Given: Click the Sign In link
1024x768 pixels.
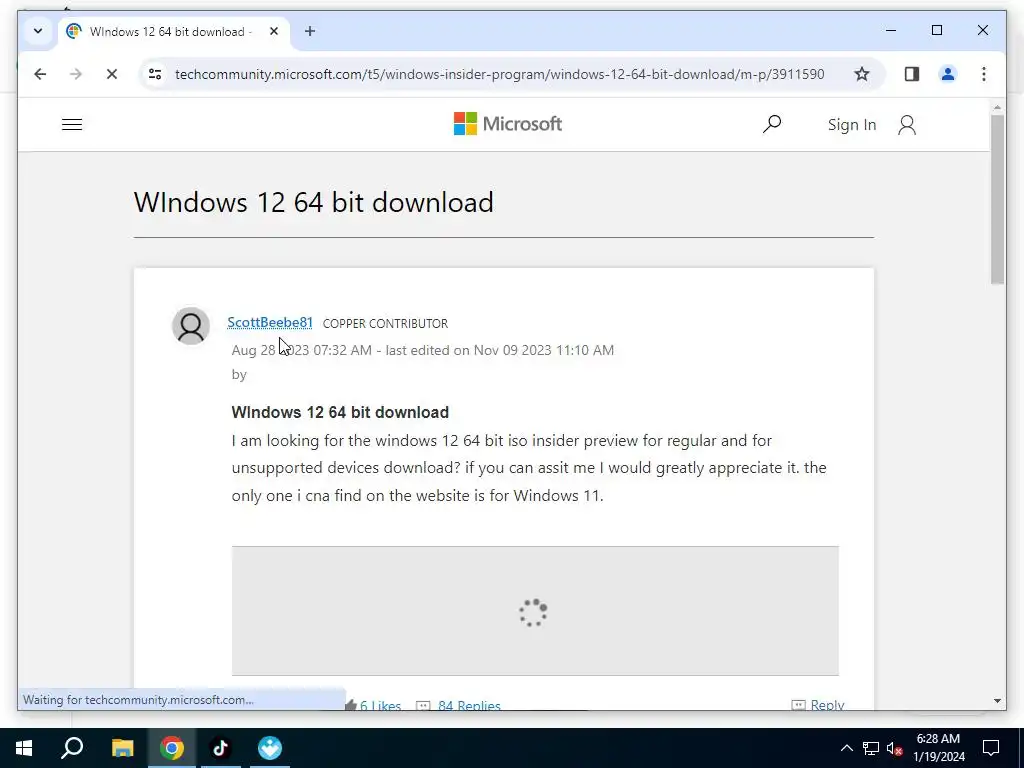Looking at the screenshot, I should click(852, 125).
